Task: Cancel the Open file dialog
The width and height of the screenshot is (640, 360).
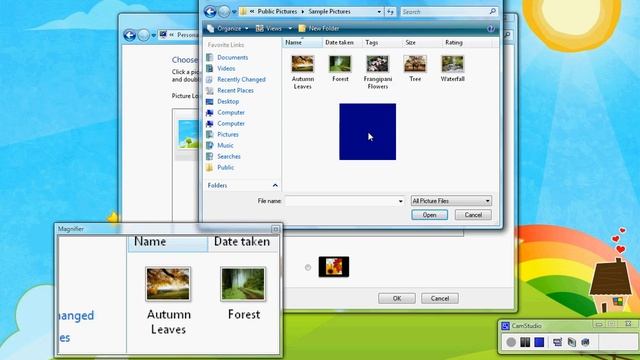Action: click(473, 215)
